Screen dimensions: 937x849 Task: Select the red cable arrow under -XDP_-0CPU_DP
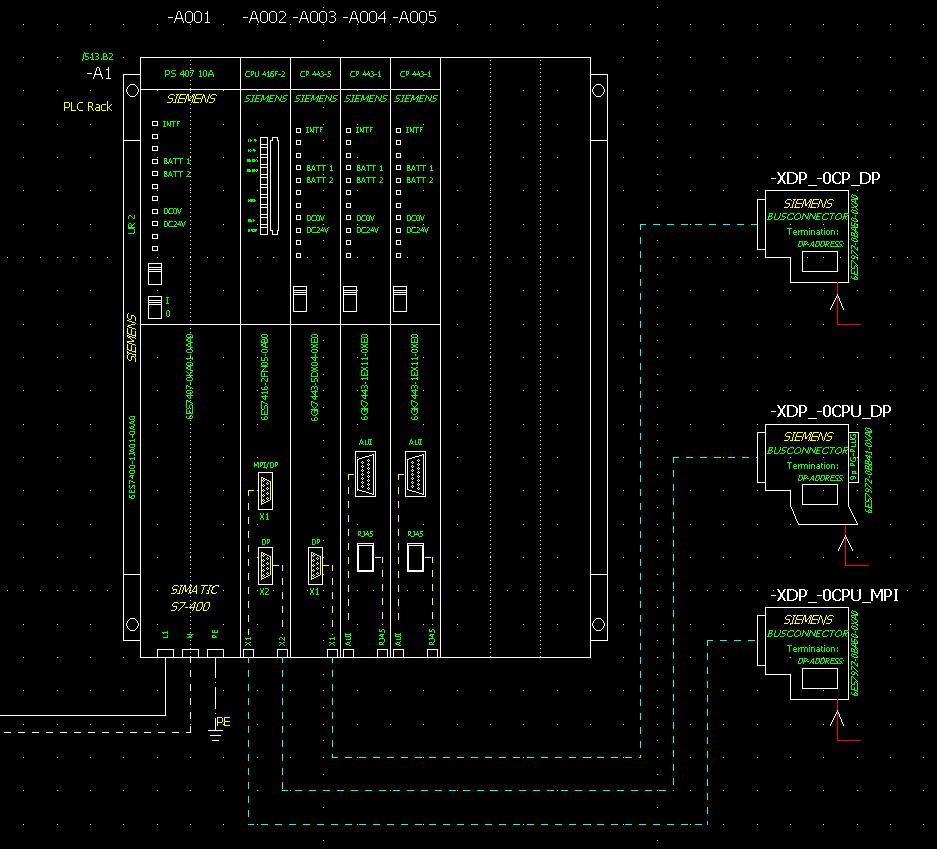coord(851,546)
